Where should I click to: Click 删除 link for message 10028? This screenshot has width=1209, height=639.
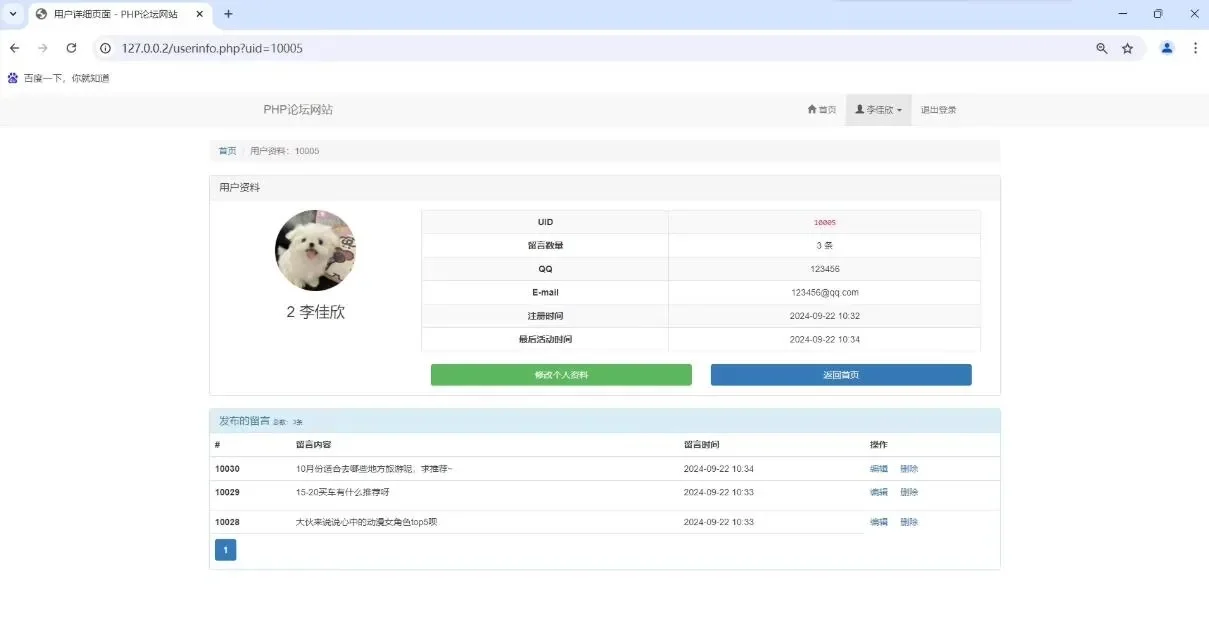coord(907,521)
